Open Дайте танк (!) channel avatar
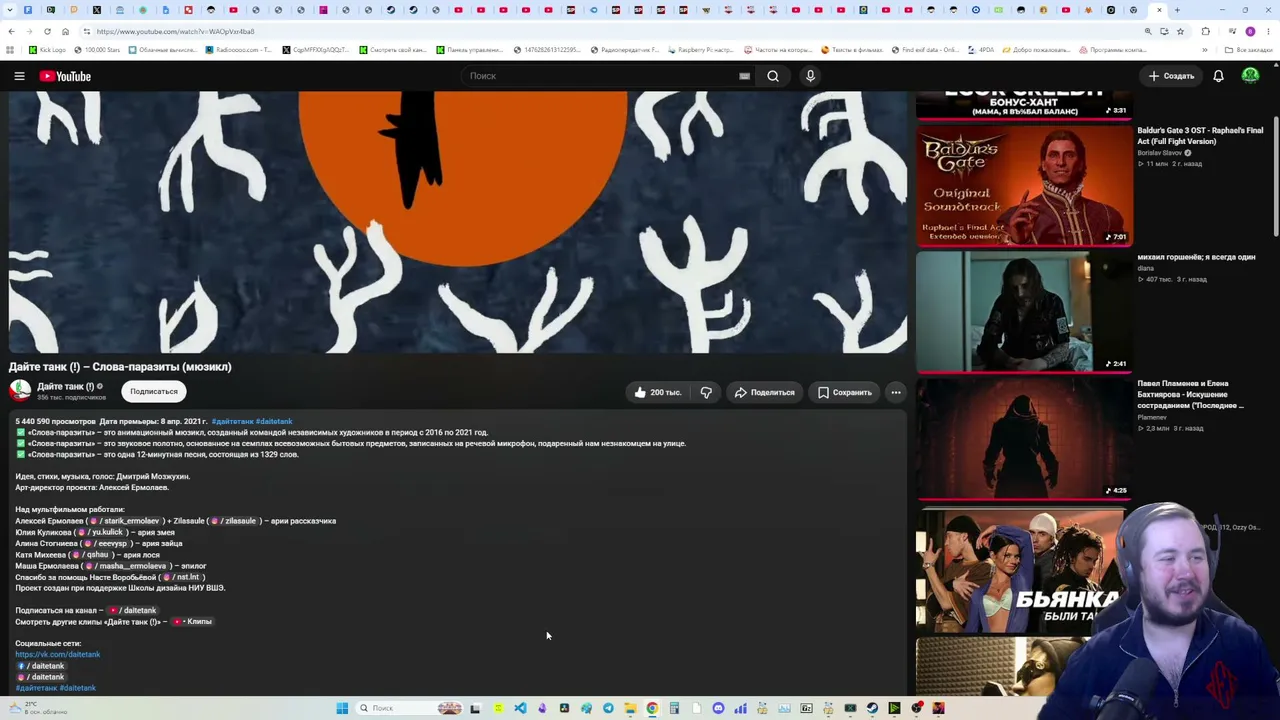The height and width of the screenshot is (720, 1280). (20, 391)
